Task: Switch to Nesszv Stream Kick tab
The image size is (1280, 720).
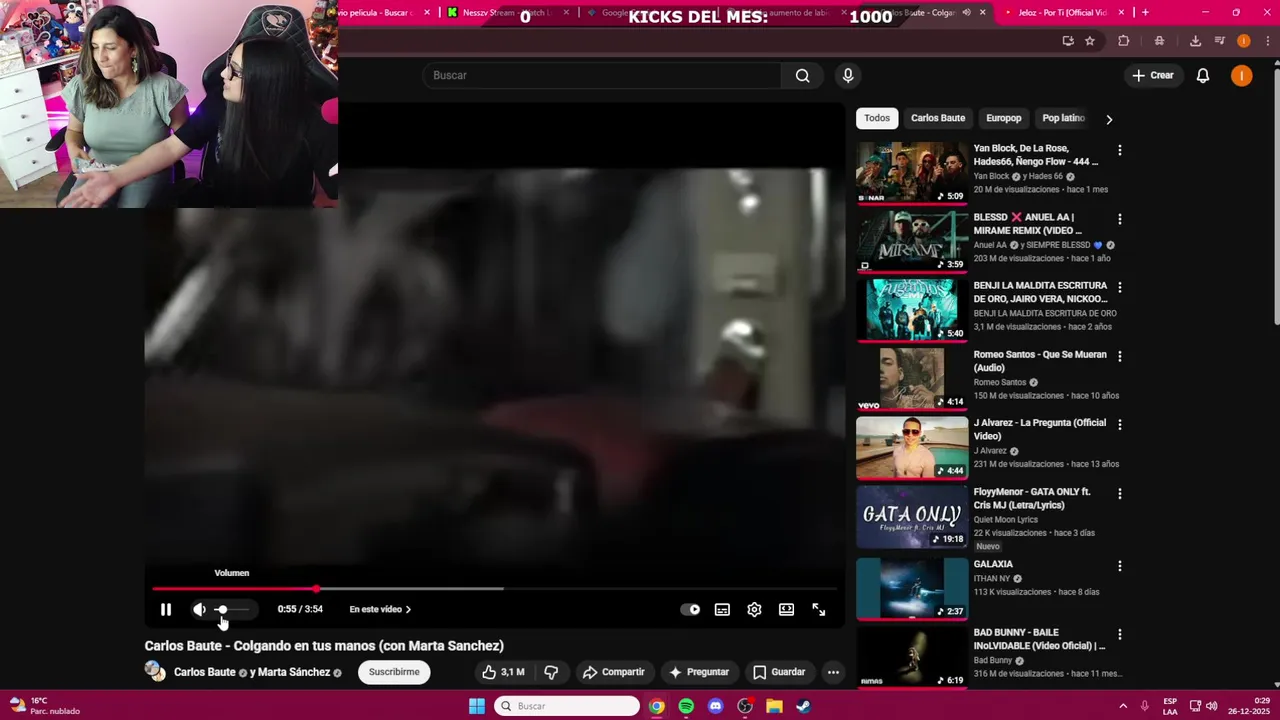Action: click(510, 12)
